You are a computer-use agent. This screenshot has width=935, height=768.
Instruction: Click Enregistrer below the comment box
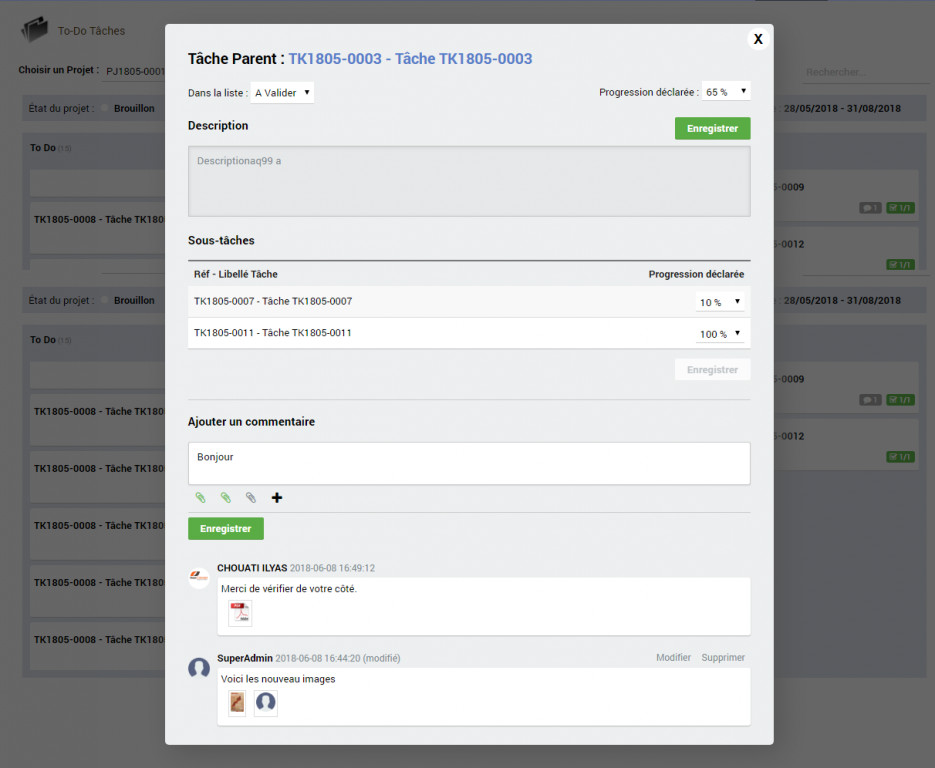225,528
